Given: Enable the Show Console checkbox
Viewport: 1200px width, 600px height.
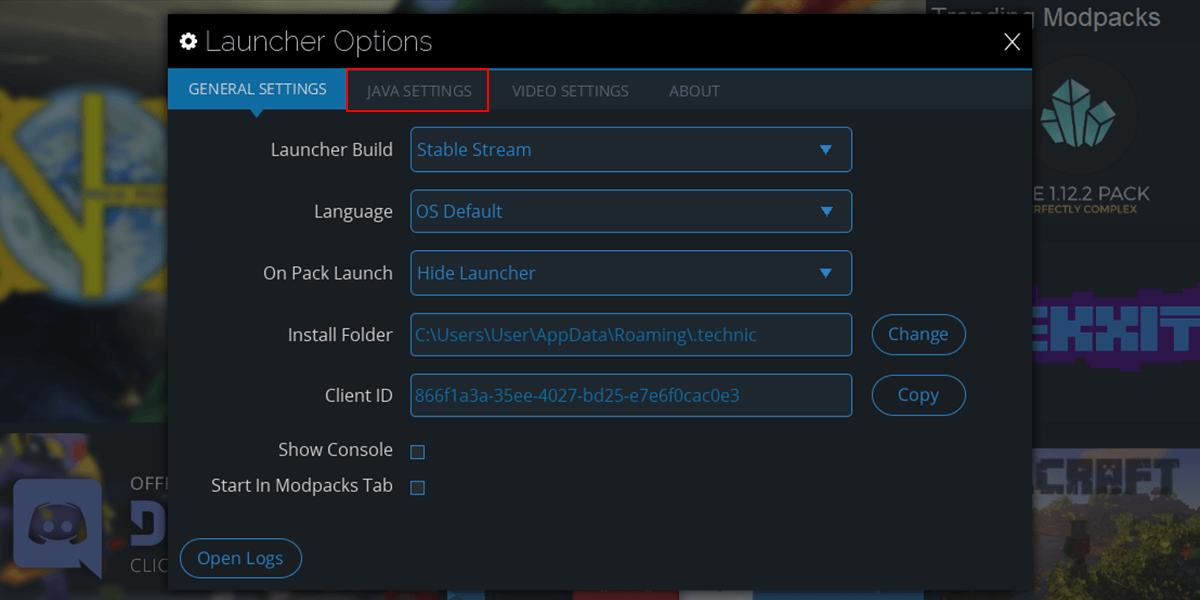Looking at the screenshot, I should pos(417,451).
